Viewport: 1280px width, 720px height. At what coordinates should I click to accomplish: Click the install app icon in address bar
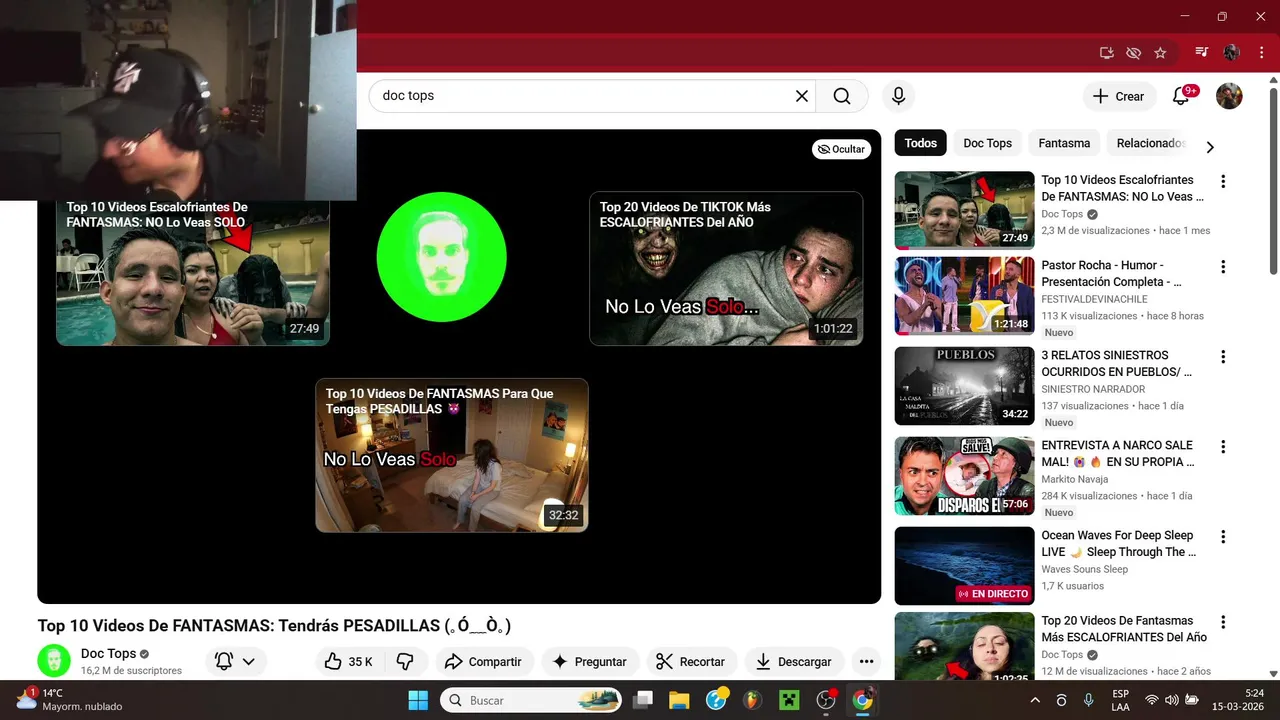pyautogui.click(x=1106, y=53)
